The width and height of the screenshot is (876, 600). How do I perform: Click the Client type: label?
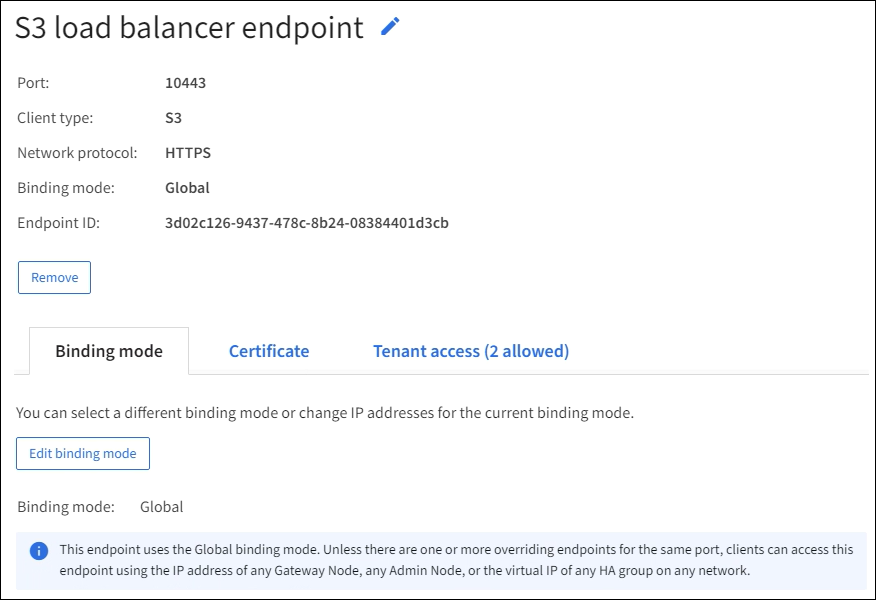[x=55, y=118]
